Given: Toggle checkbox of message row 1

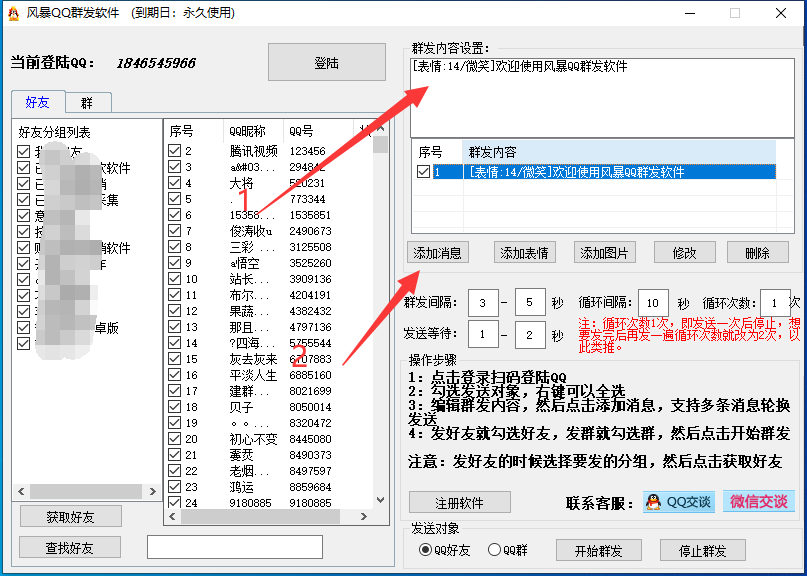Looking at the screenshot, I should [424, 171].
